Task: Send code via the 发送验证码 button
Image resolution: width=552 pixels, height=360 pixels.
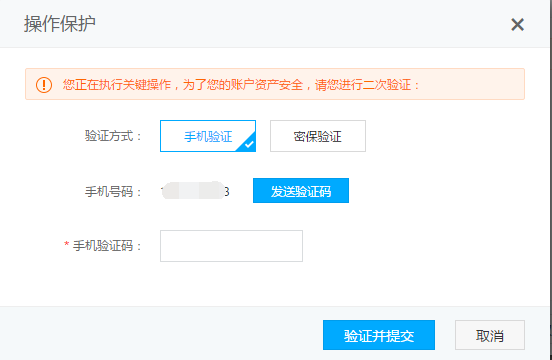Action: pos(301,190)
